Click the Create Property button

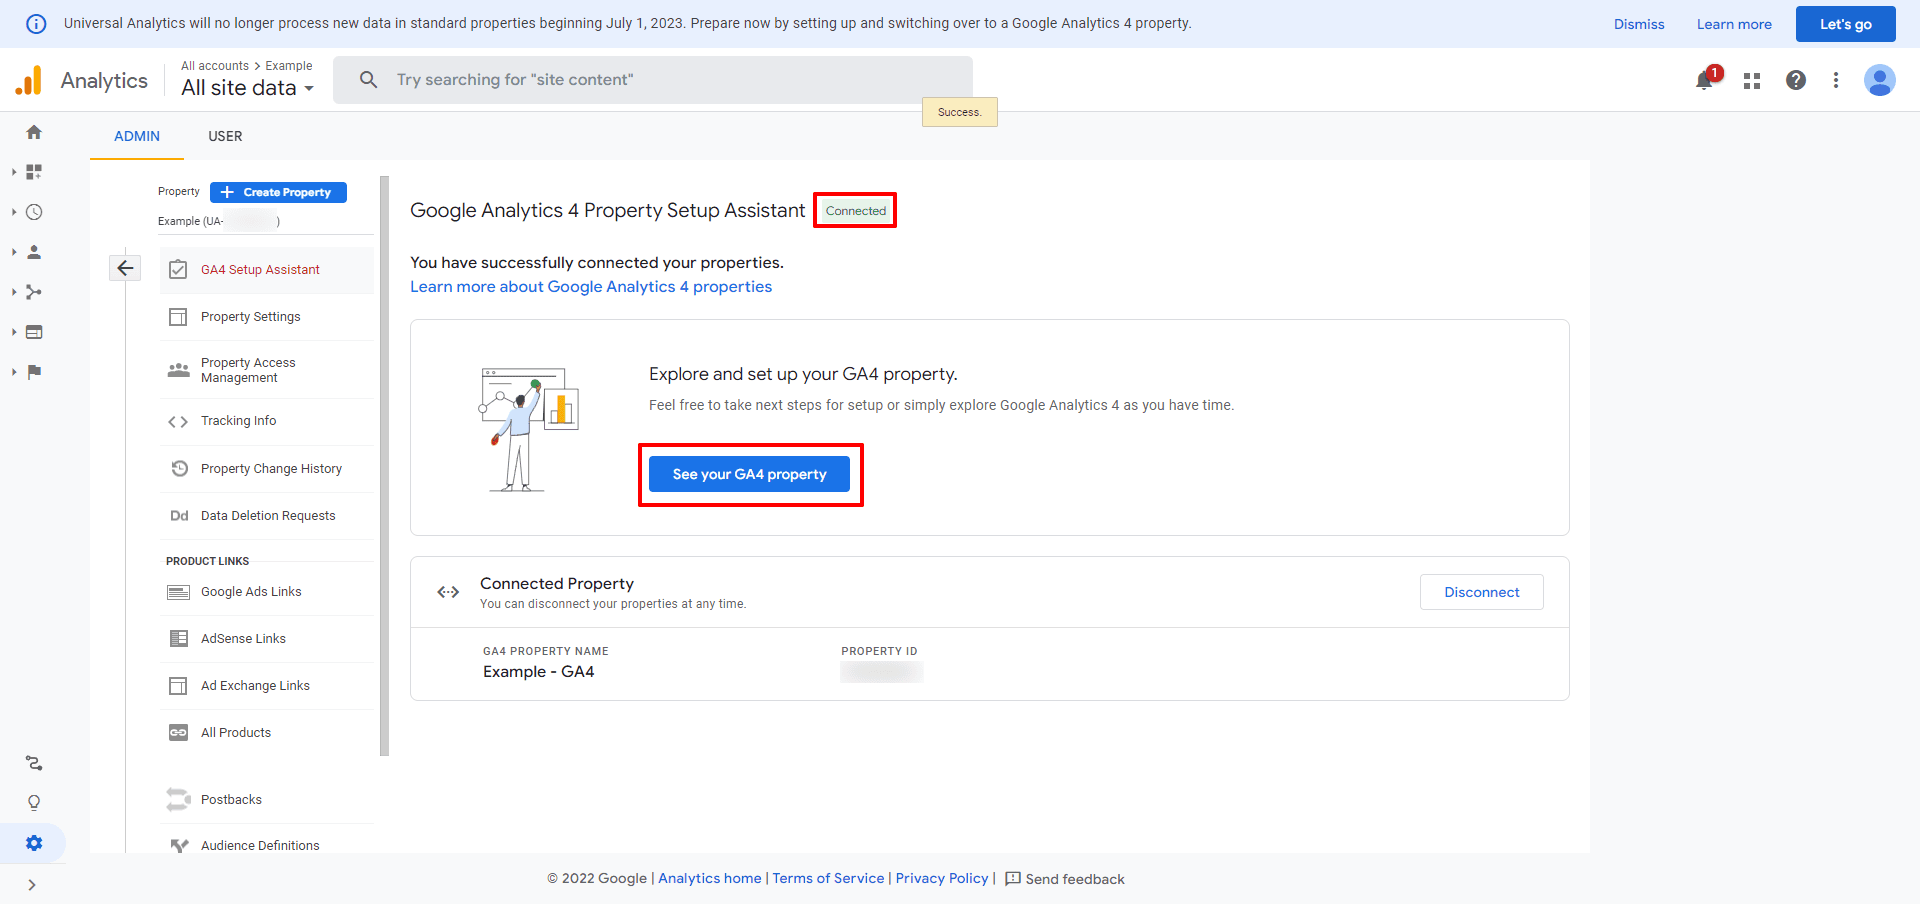pyautogui.click(x=278, y=192)
